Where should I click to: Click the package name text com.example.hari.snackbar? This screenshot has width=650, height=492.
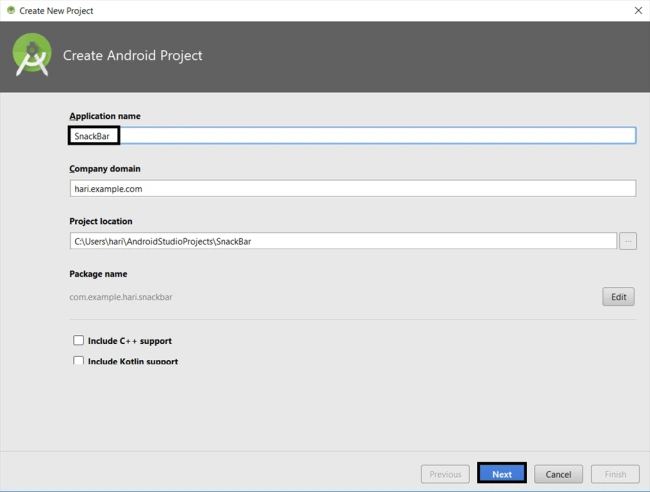point(121,297)
